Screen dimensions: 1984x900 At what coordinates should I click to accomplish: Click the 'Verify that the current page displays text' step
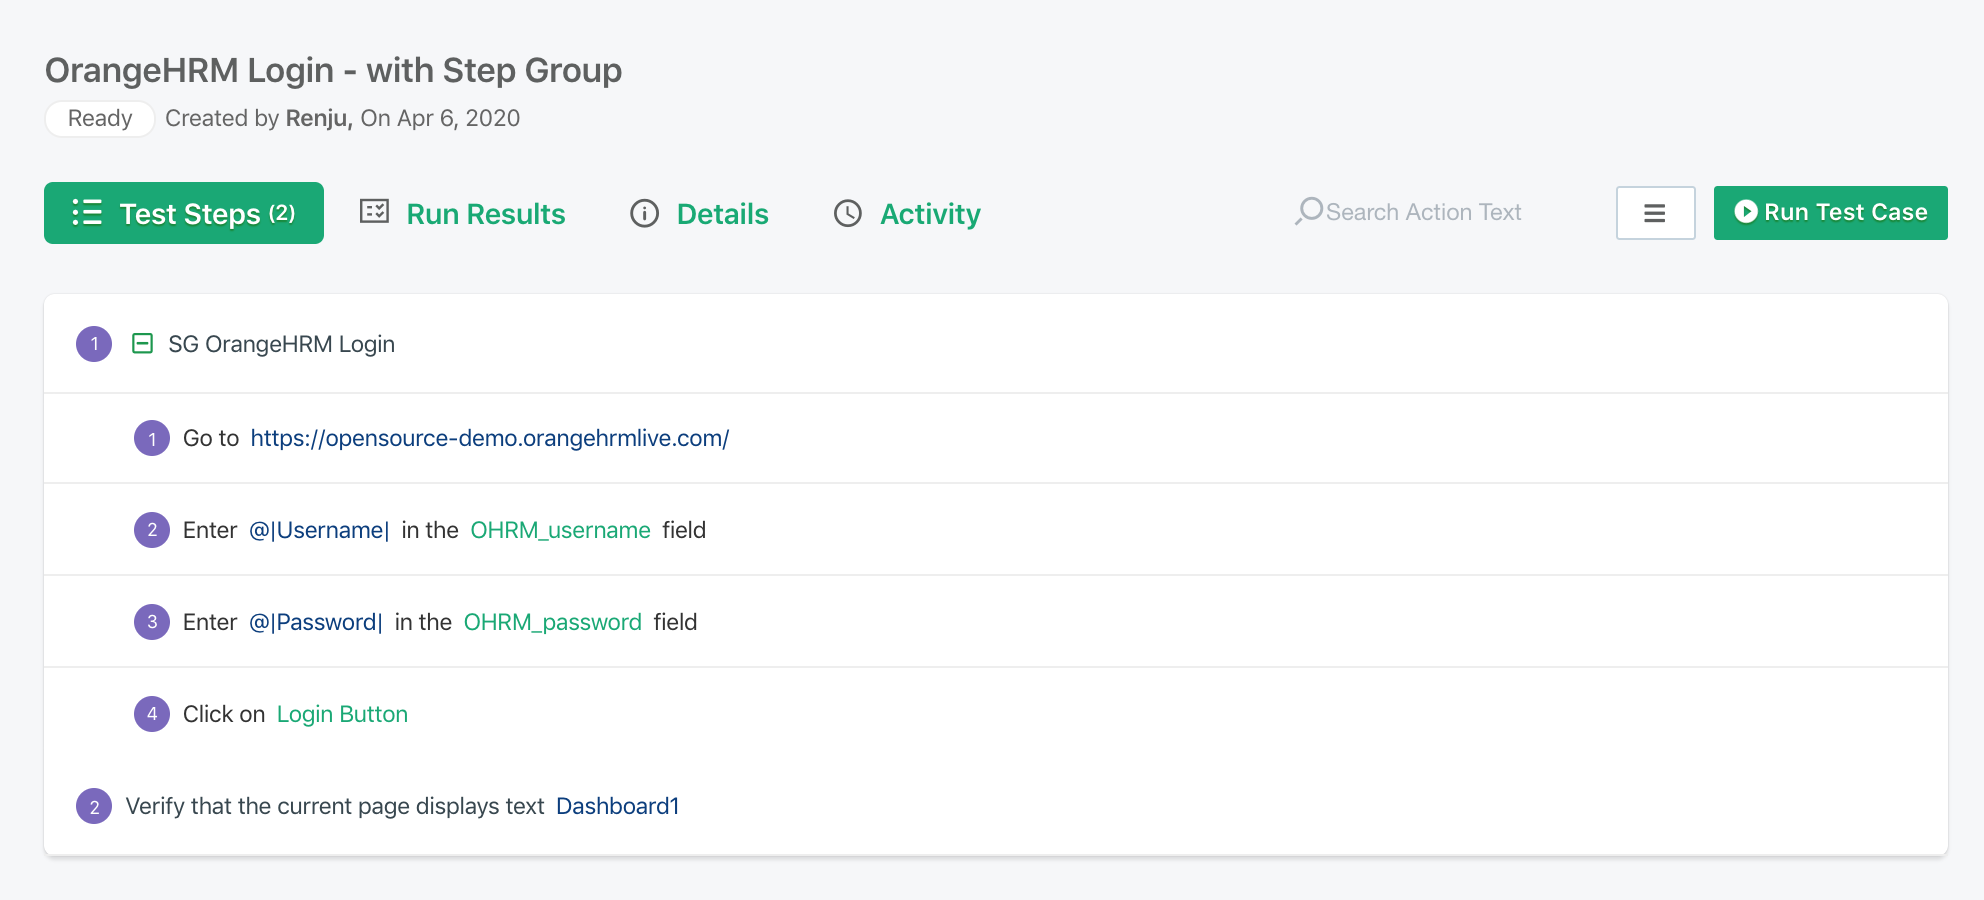point(335,806)
